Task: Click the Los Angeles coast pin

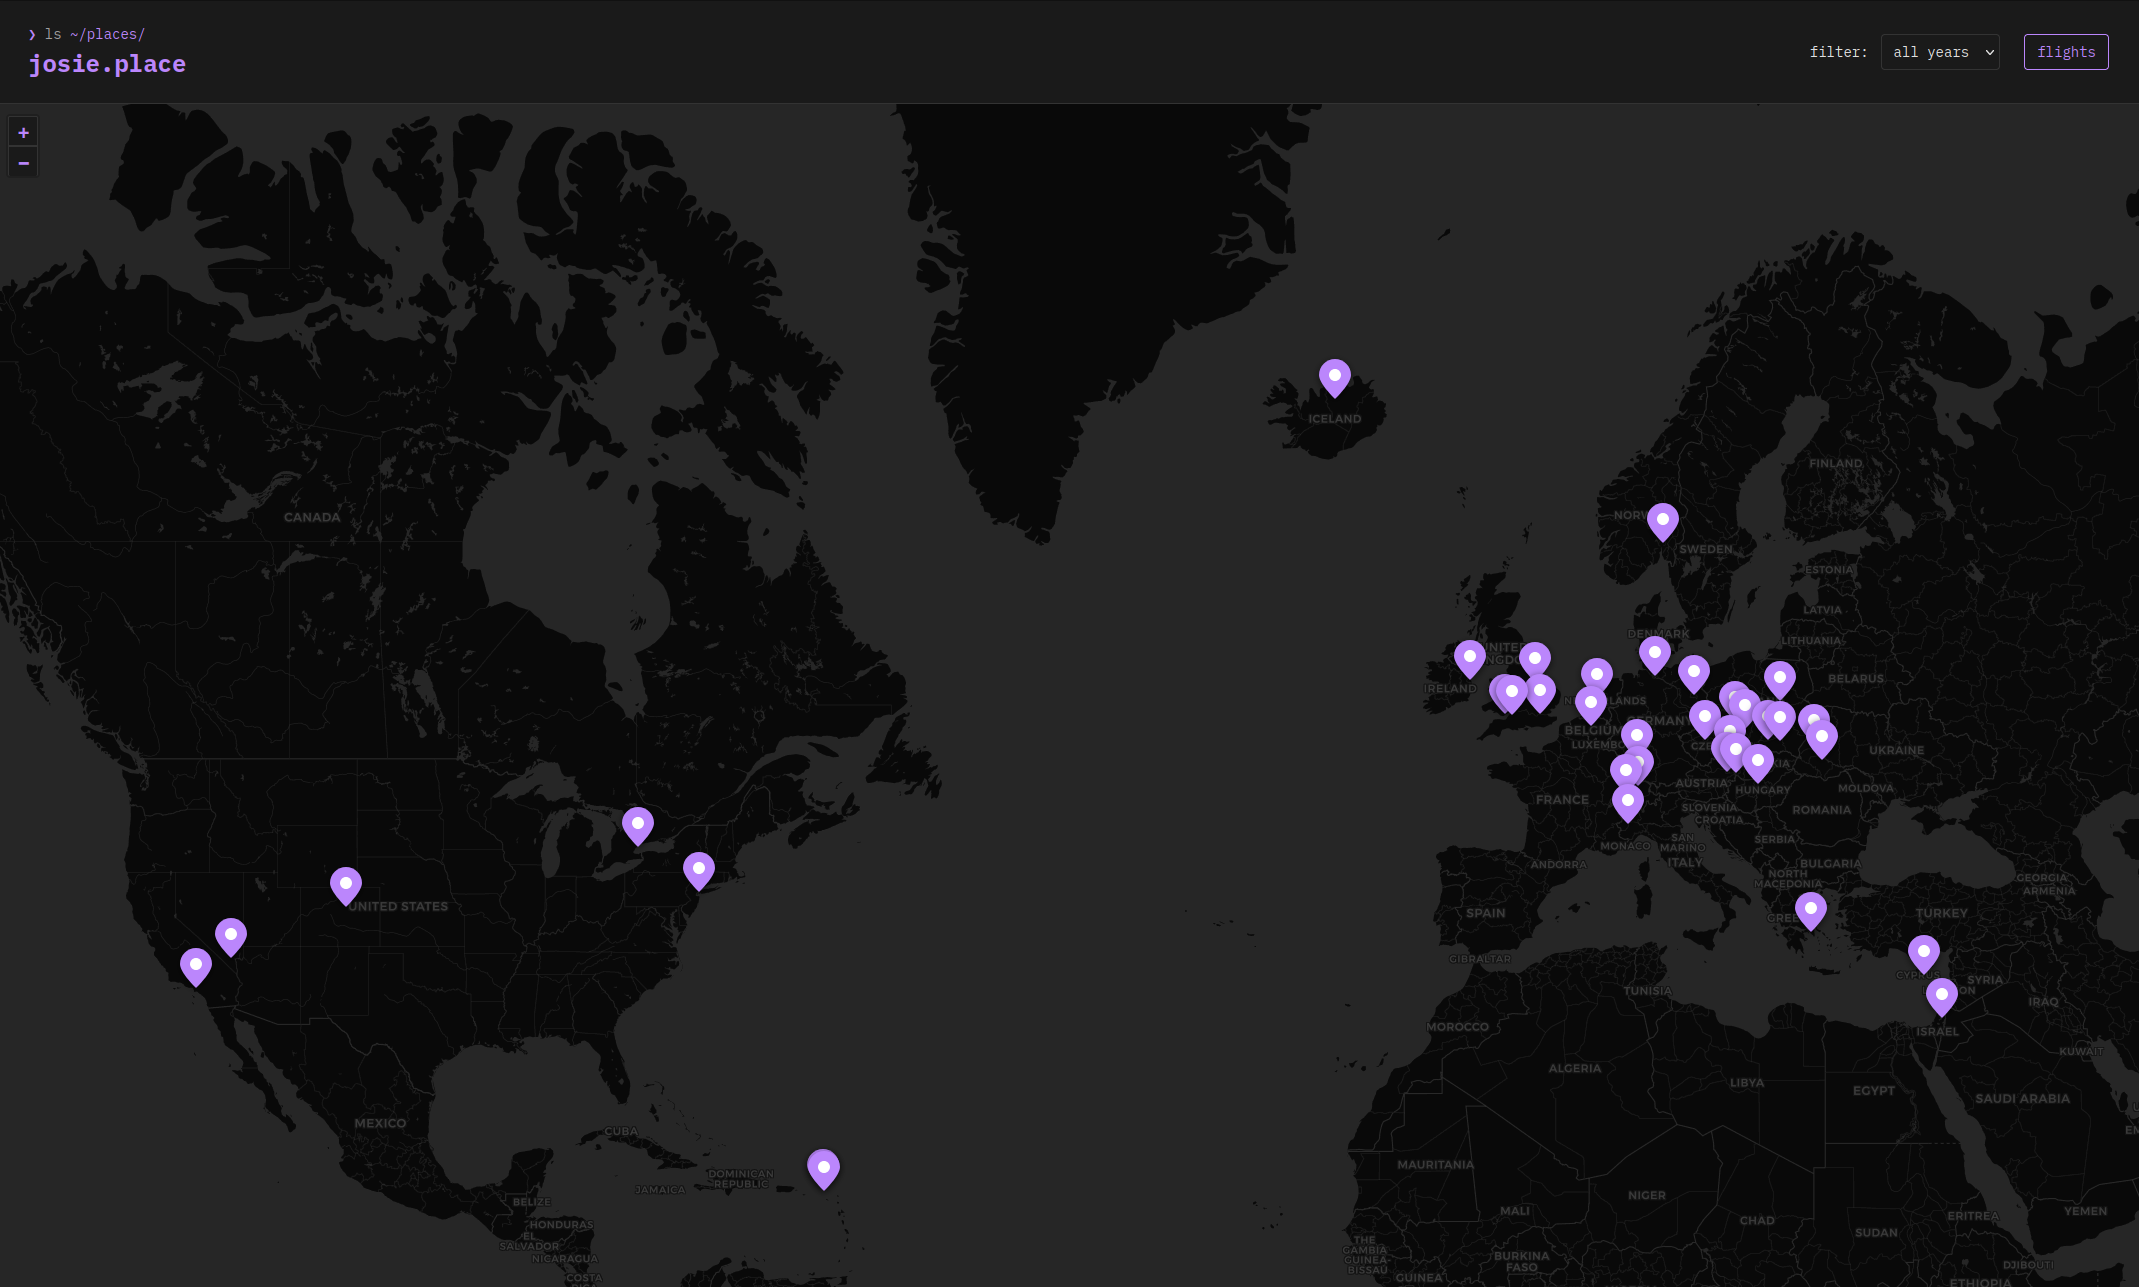Action: pyautogui.click(x=195, y=966)
